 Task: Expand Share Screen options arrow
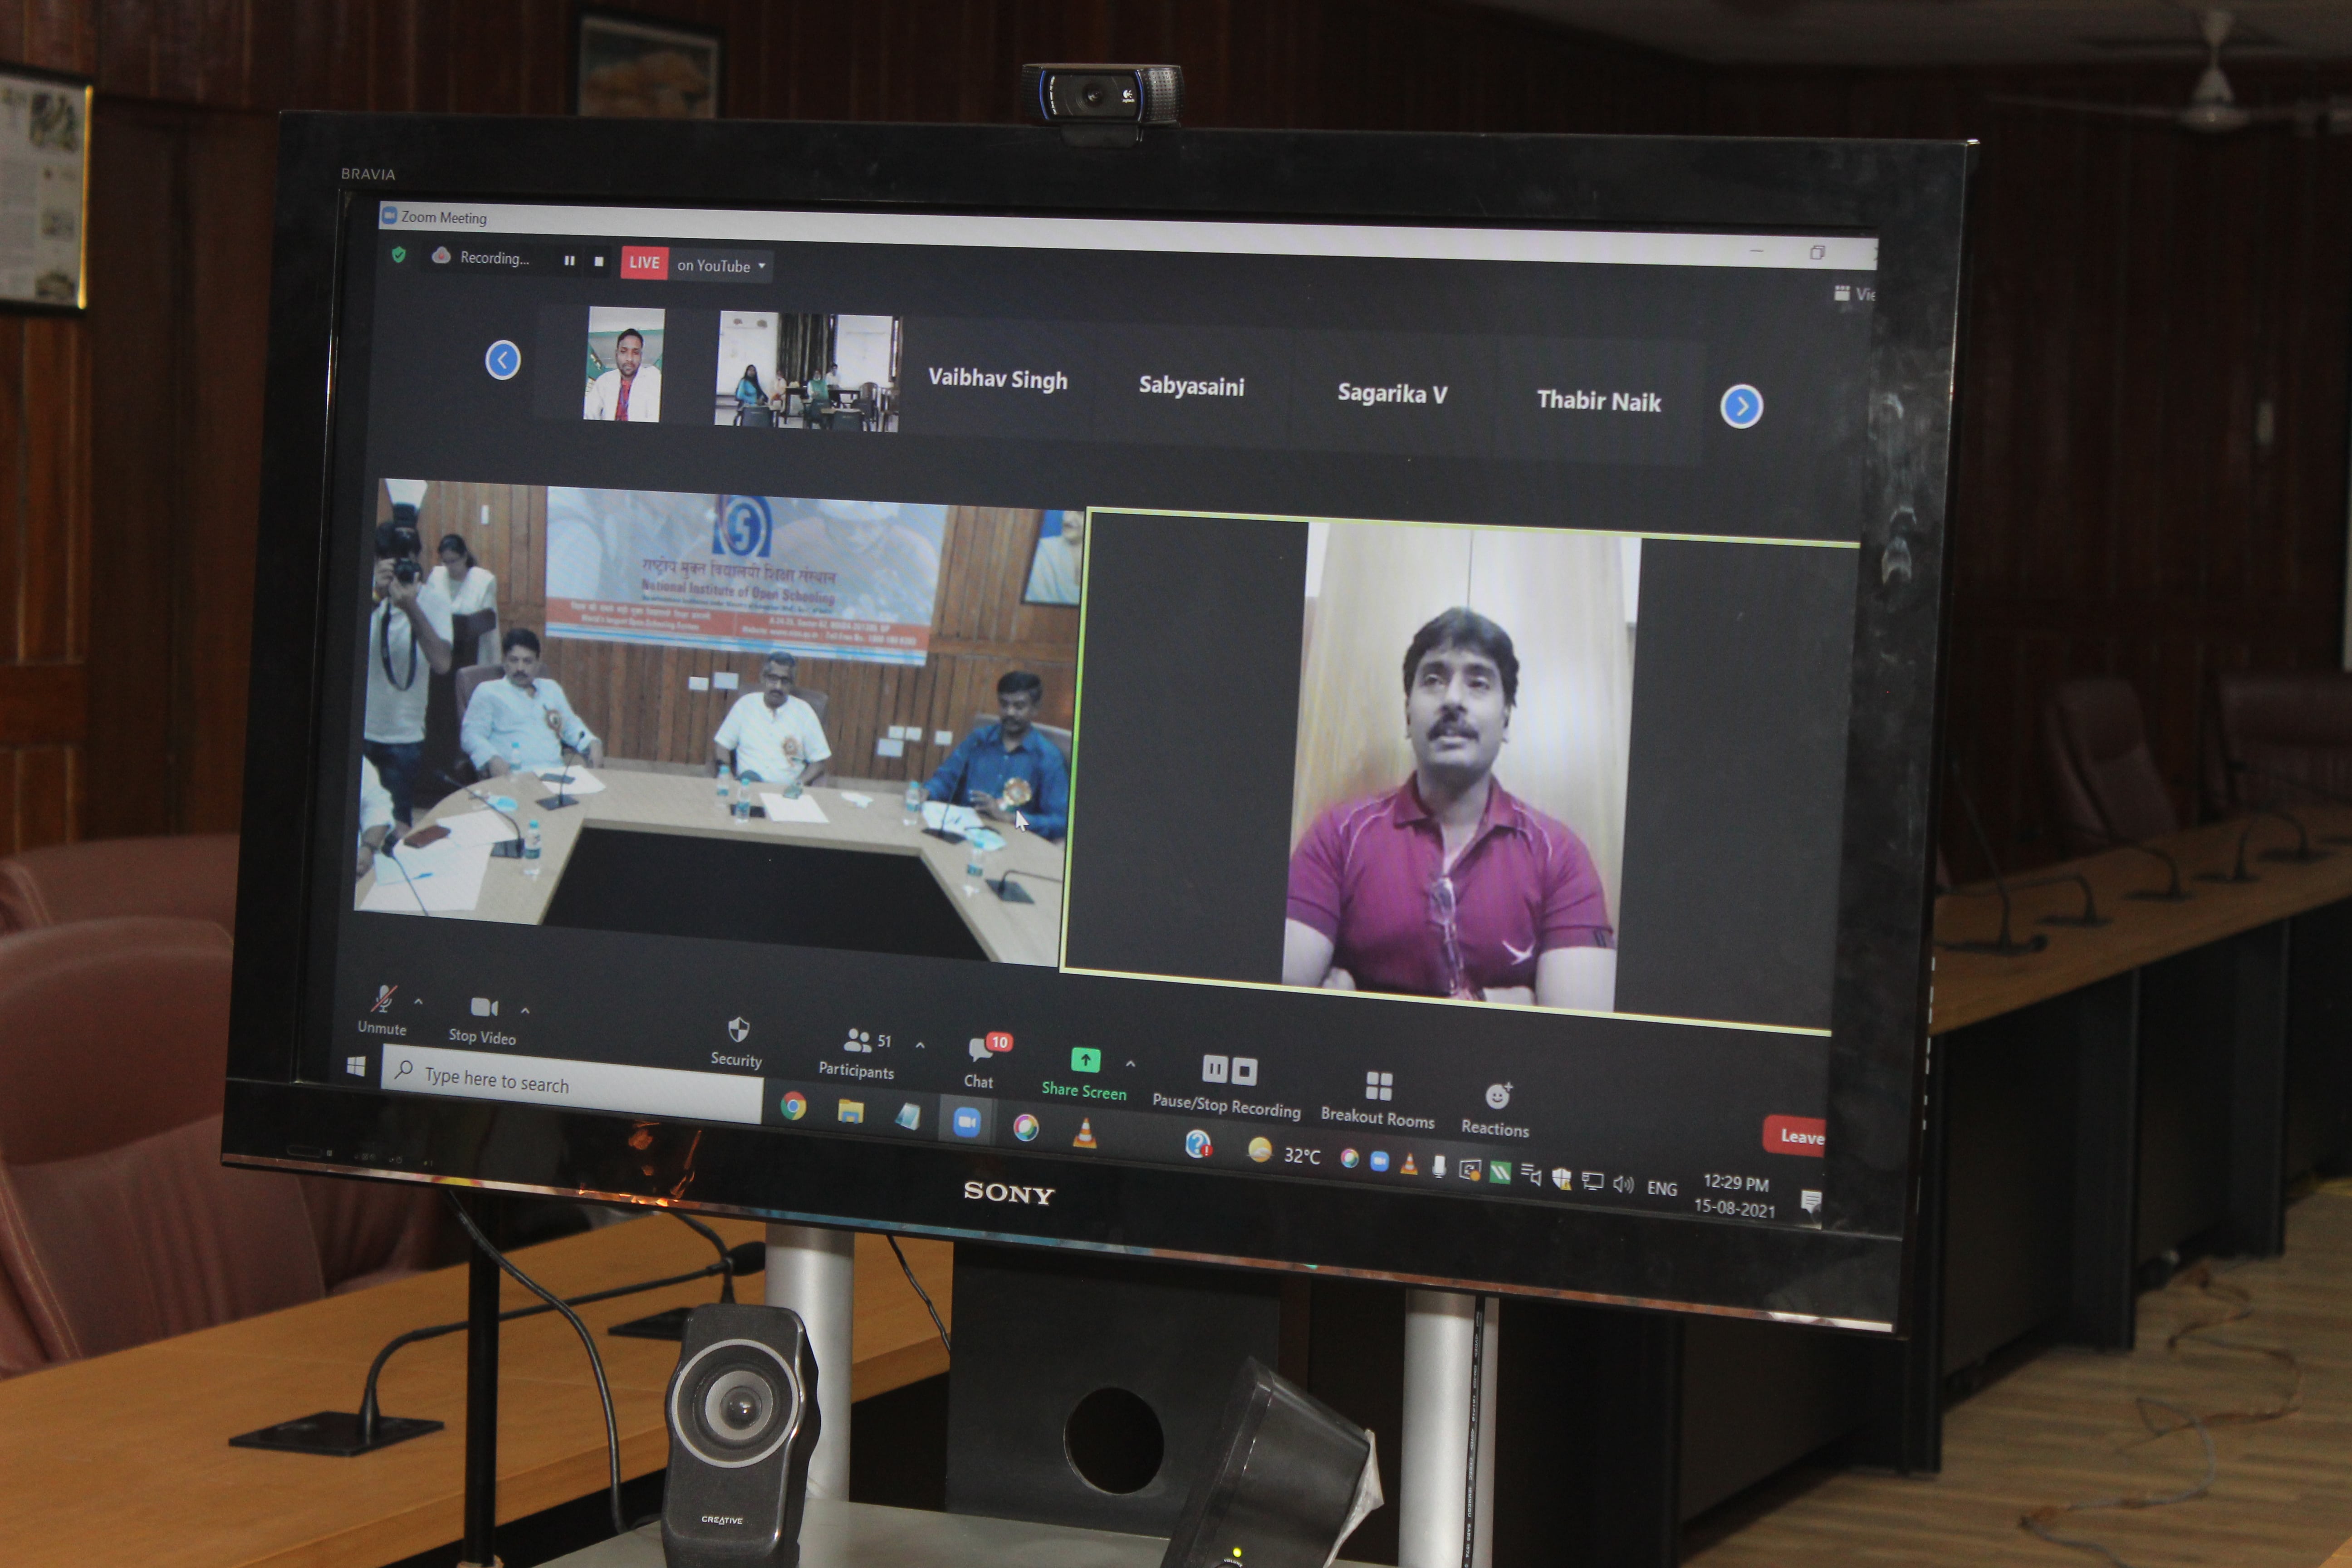(1130, 1064)
